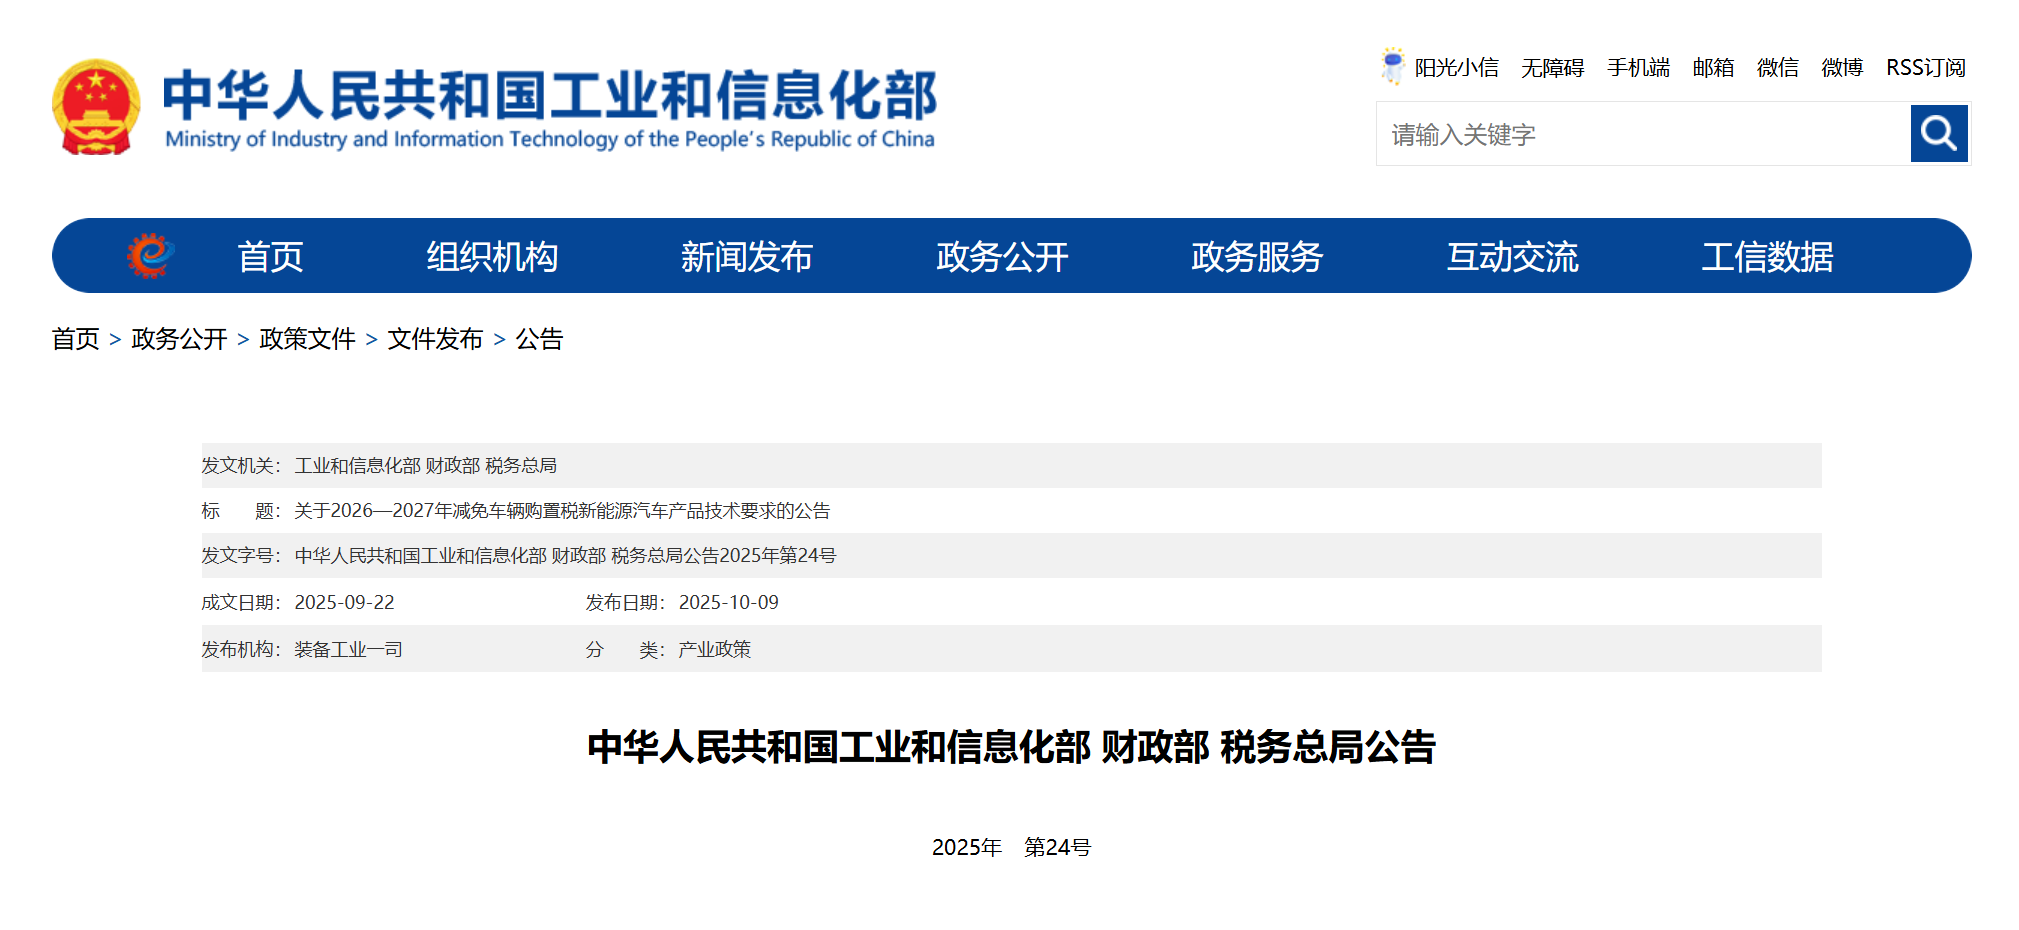
Task: Open the 微信 link
Action: [1777, 68]
